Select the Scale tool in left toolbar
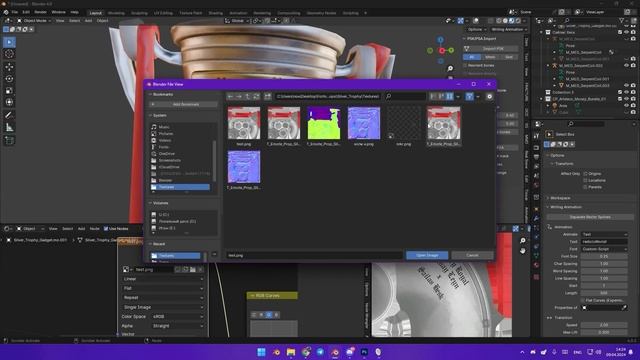This screenshot has height=360, width=640. [x=9, y=91]
